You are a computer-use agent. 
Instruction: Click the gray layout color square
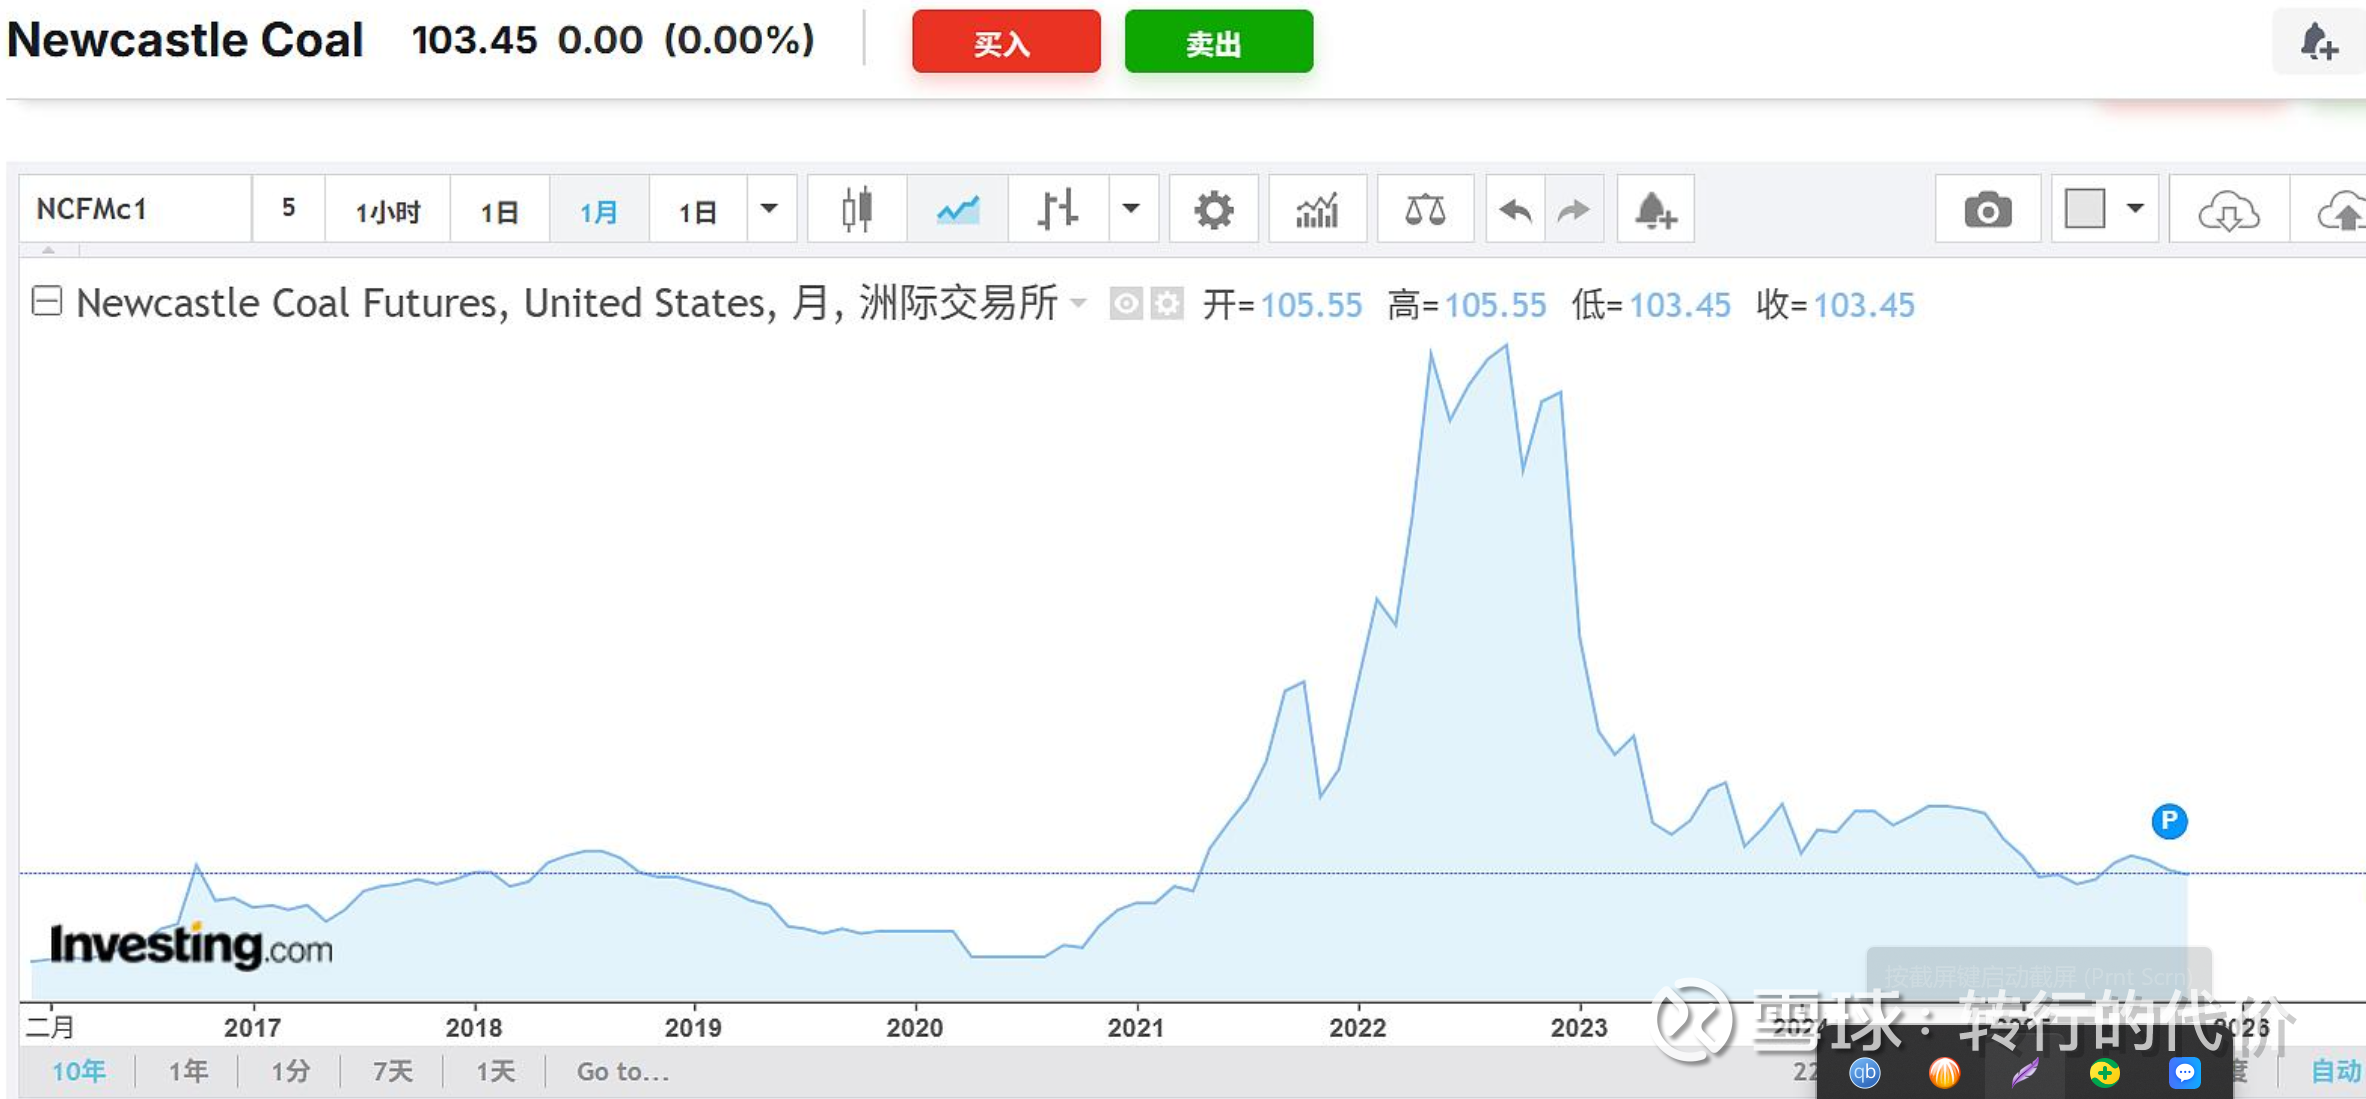click(x=2085, y=209)
